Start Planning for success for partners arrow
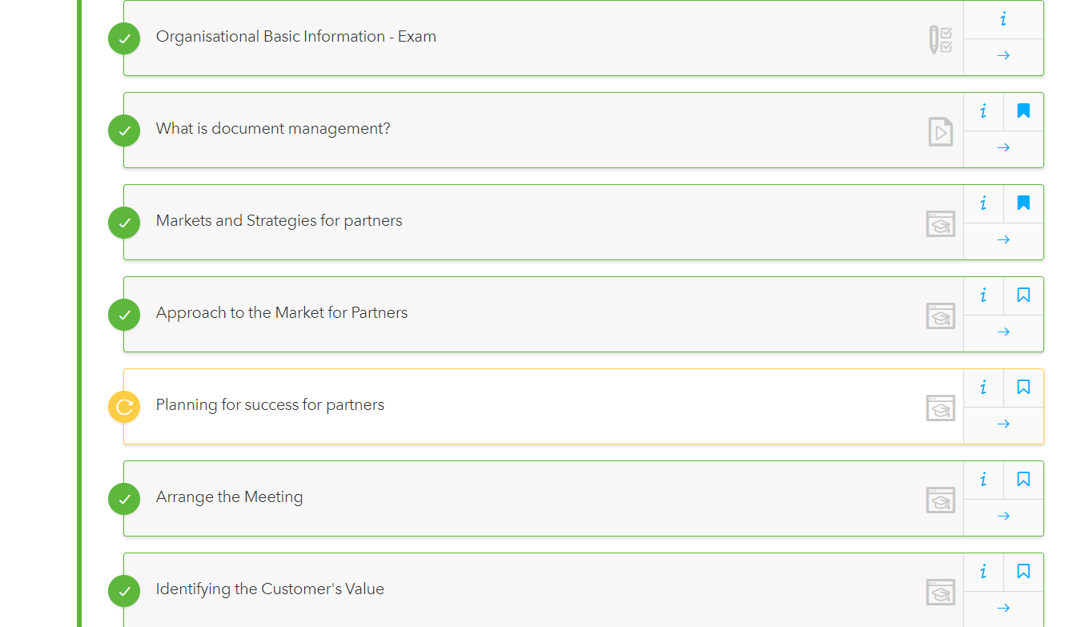The height and width of the screenshot is (627, 1085). tap(1003, 424)
